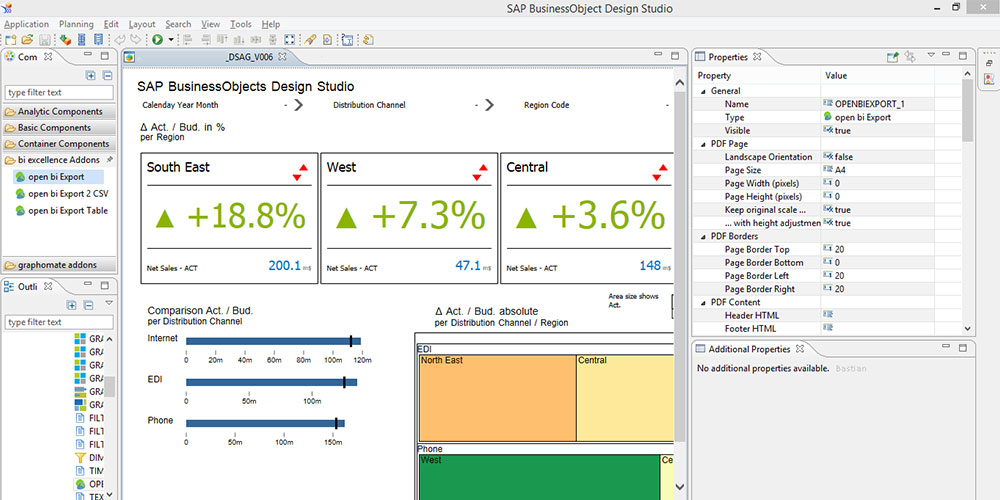Open Properties panel view menu triangle

click(930, 55)
